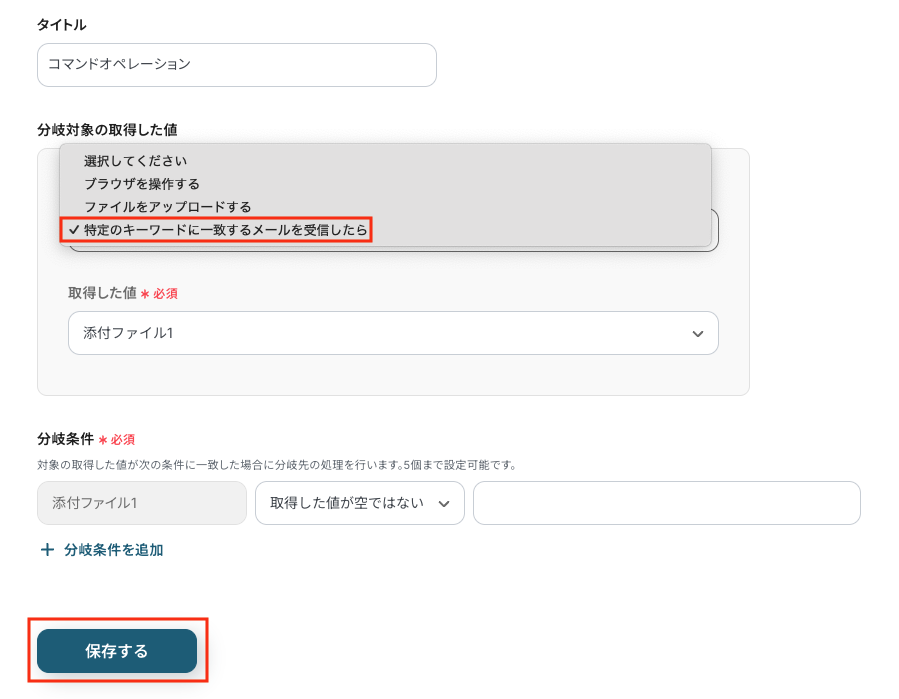The image size is (899, 699).
Task: Click the chevron arrow on the 添付ファイル1 dropdown
Action: [698, 334]
